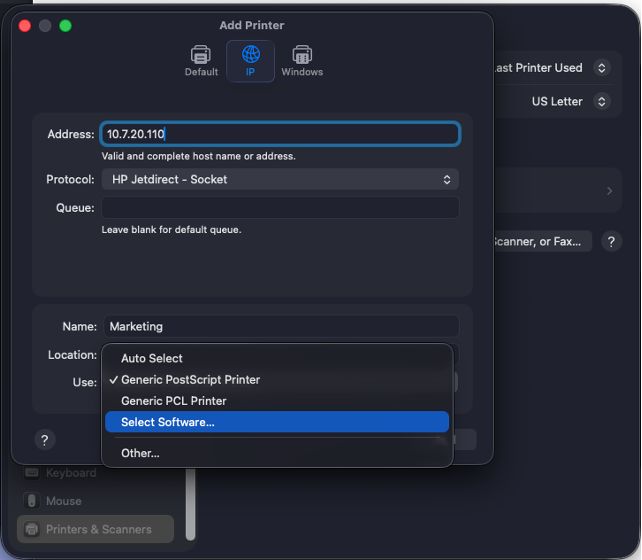Click the Name field containing Marketing
This screenshot has height=560, width=642.
[x=280, y=326]
